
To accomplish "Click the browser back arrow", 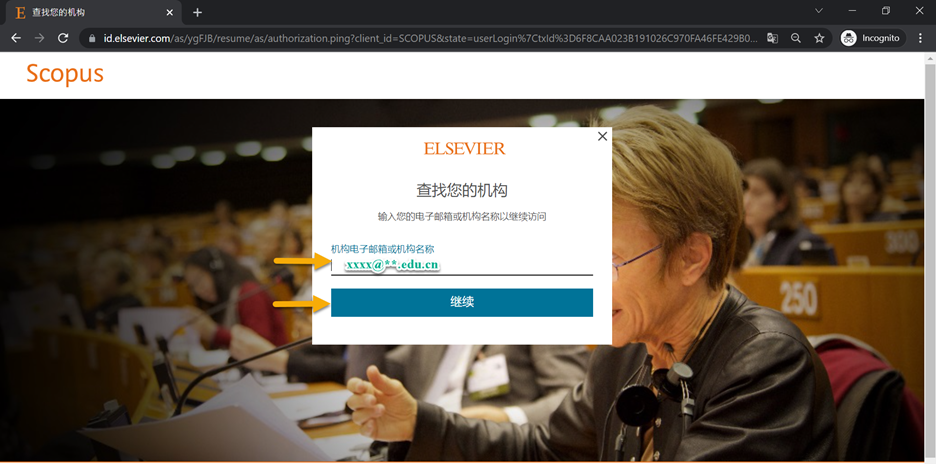I will click(16, 38).
